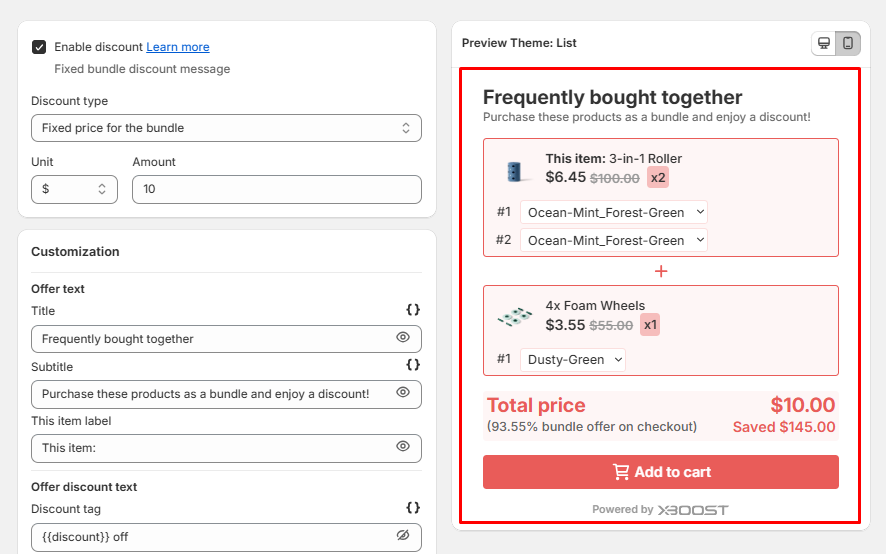886x554 pixels.
Task: Open the Dusty-Green variant dropdown
Action: (x=573, y=359)
